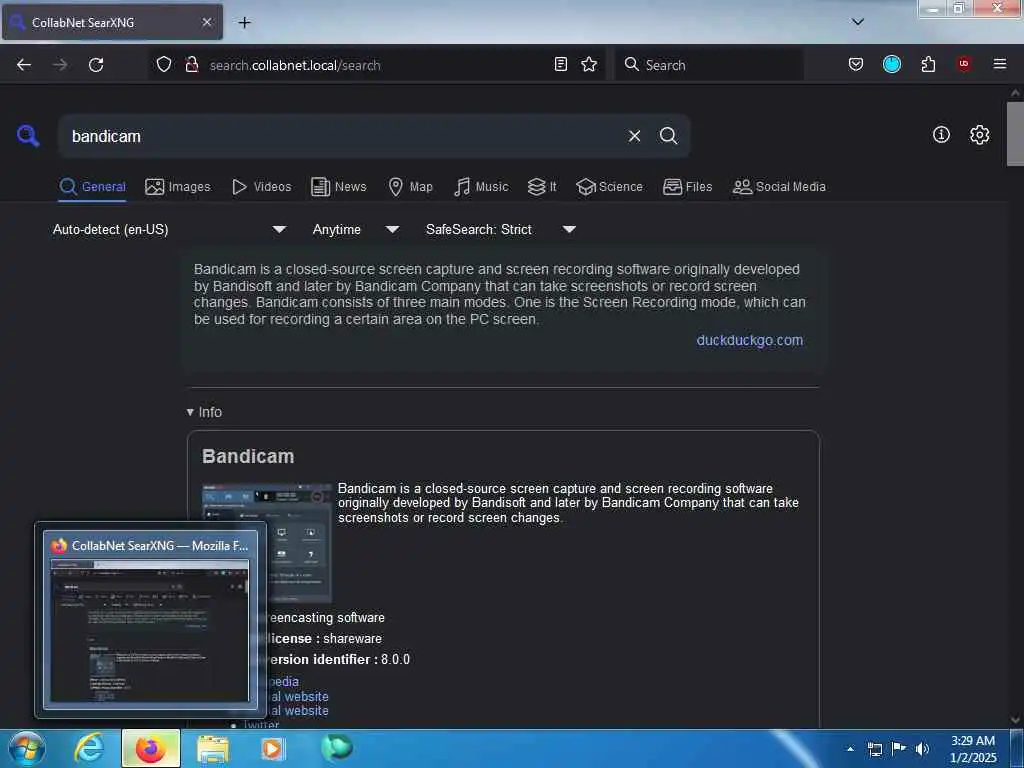Collapse the Info section
1024x768 pixels.
click(x=204, y=412)
